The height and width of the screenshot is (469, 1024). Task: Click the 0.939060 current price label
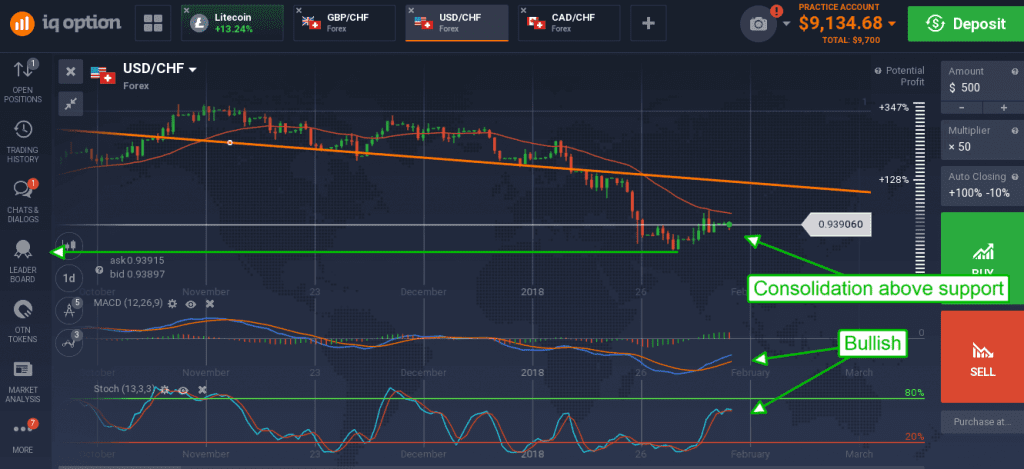pos(837,225)
